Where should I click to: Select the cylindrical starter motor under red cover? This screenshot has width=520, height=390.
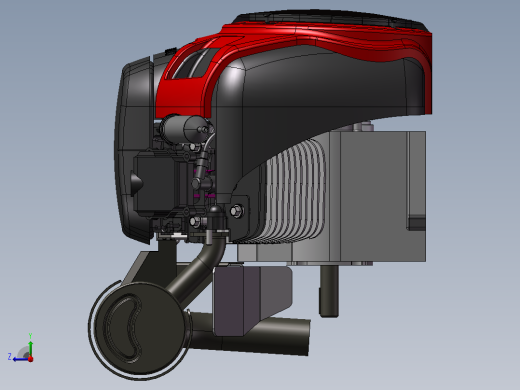187,128
